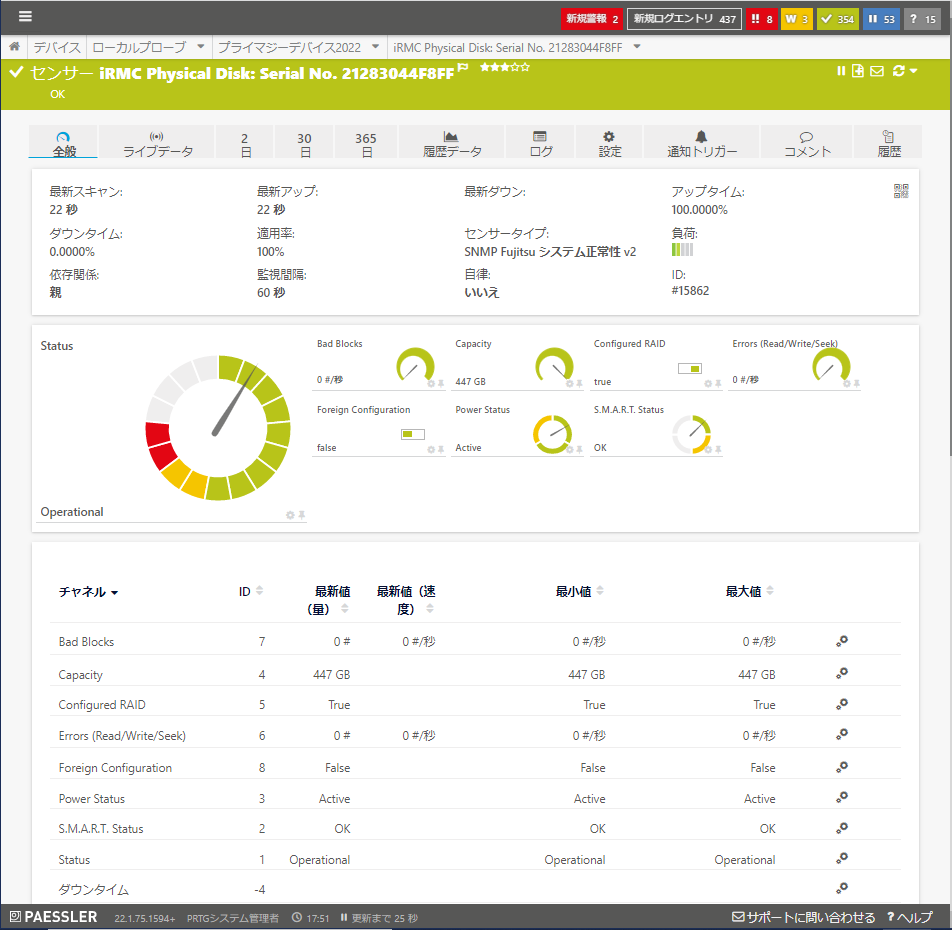Open the hamburger main menu
Screen dimensions: 952x930
(x=25, y=16)
